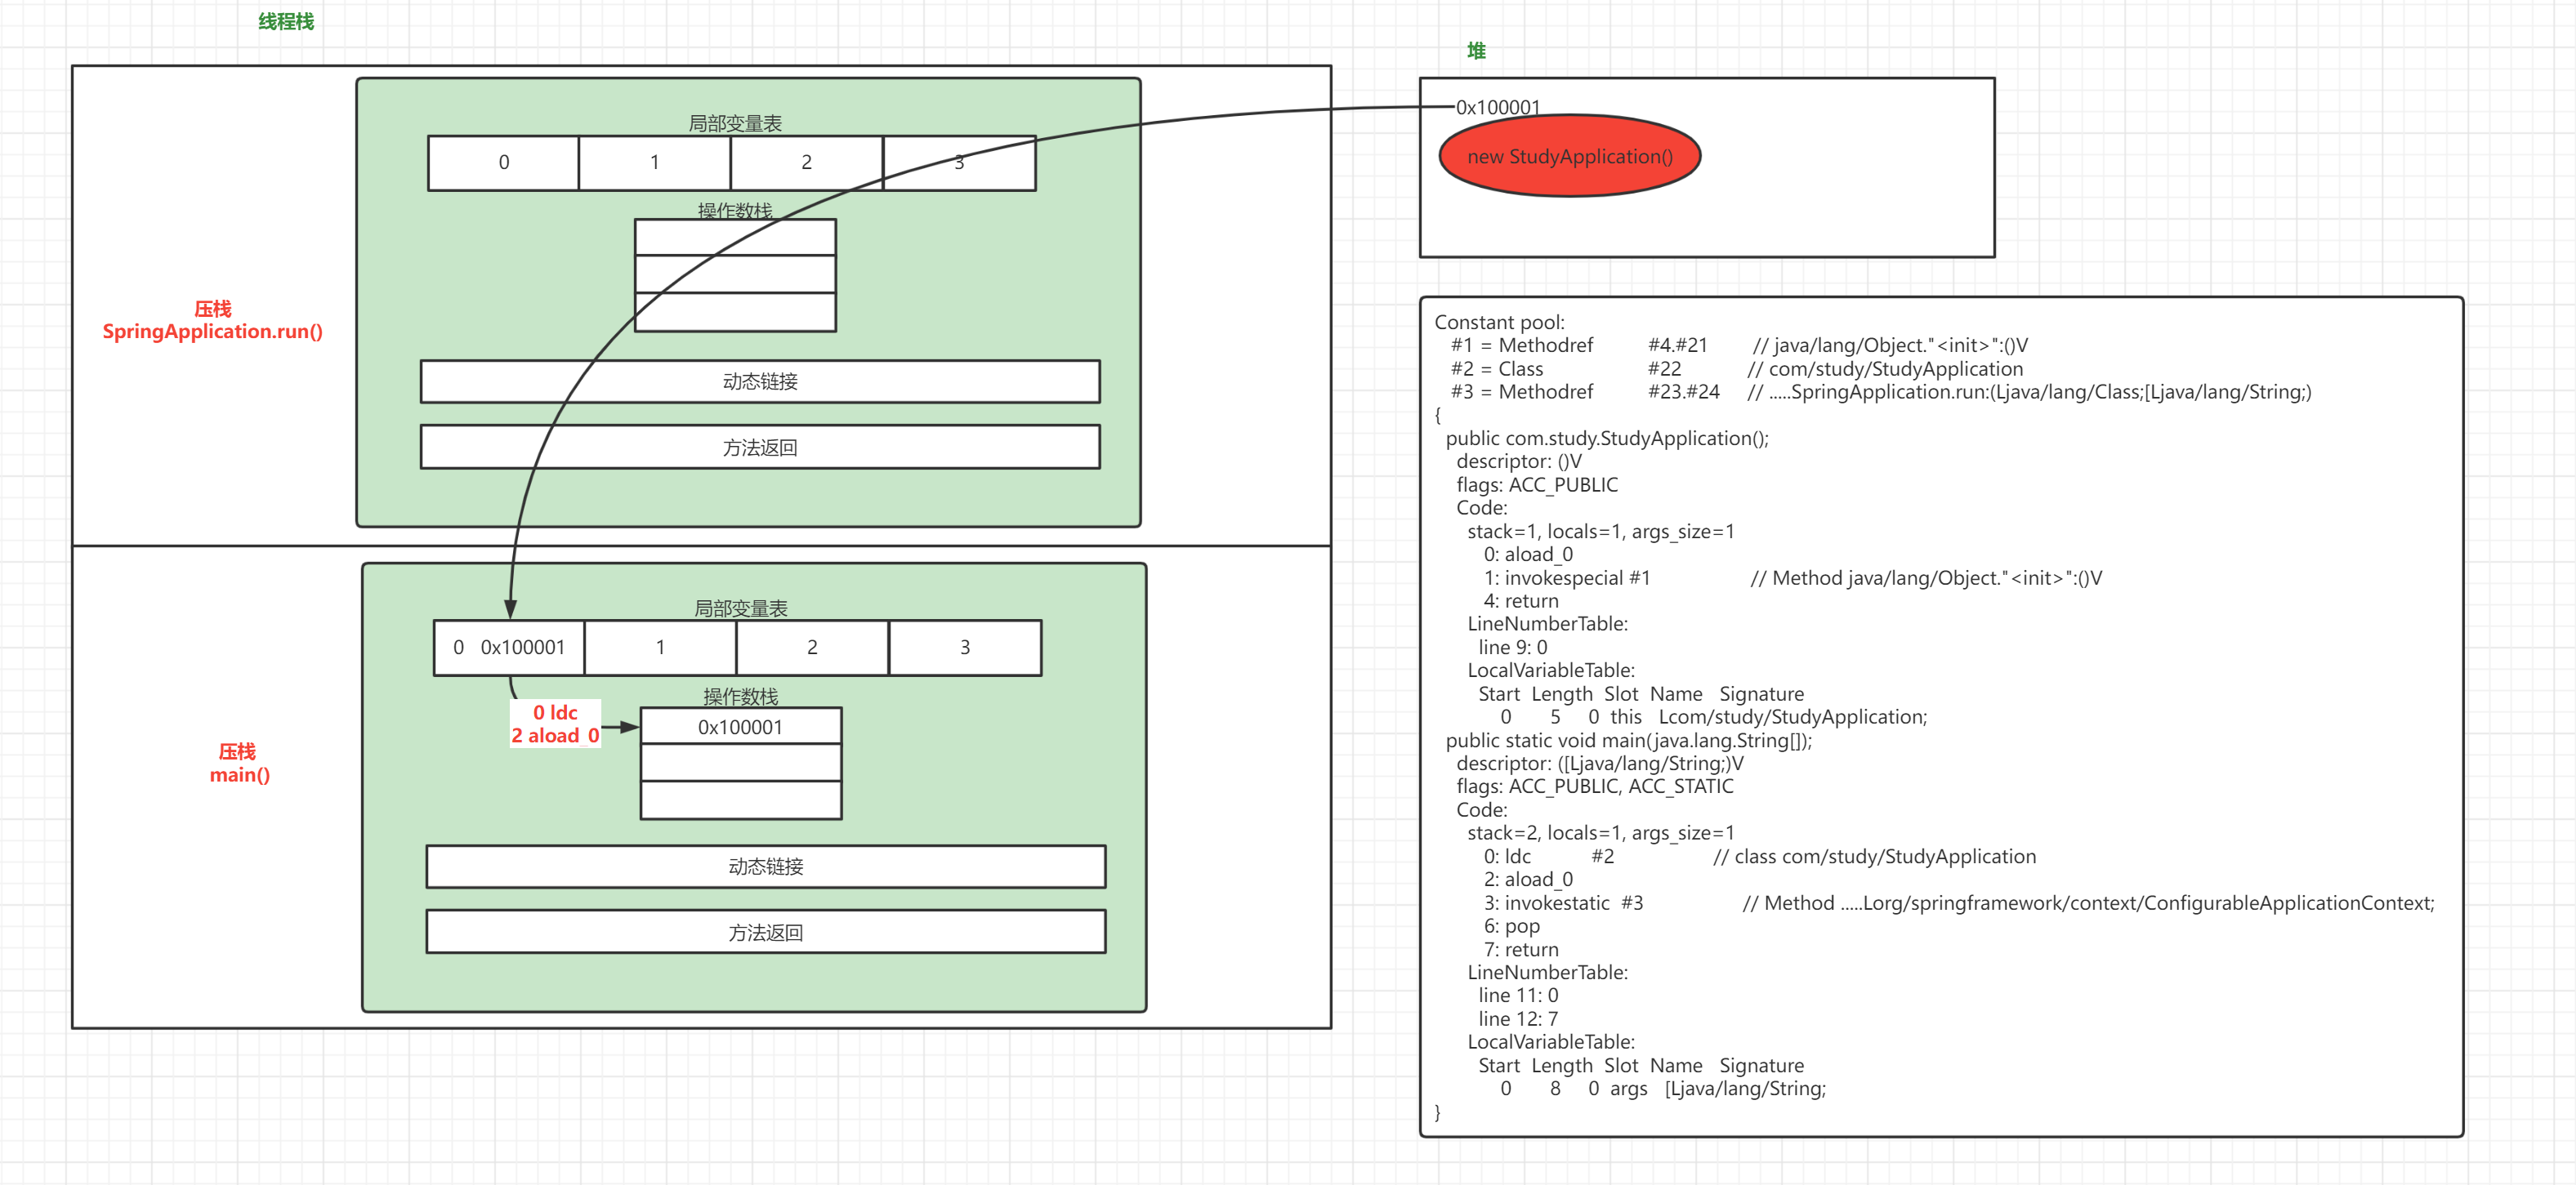2576x1185 pixels.
Task: Click slot 0 in SpringApplication.run local variable table
Action: (x=503, y=162)
